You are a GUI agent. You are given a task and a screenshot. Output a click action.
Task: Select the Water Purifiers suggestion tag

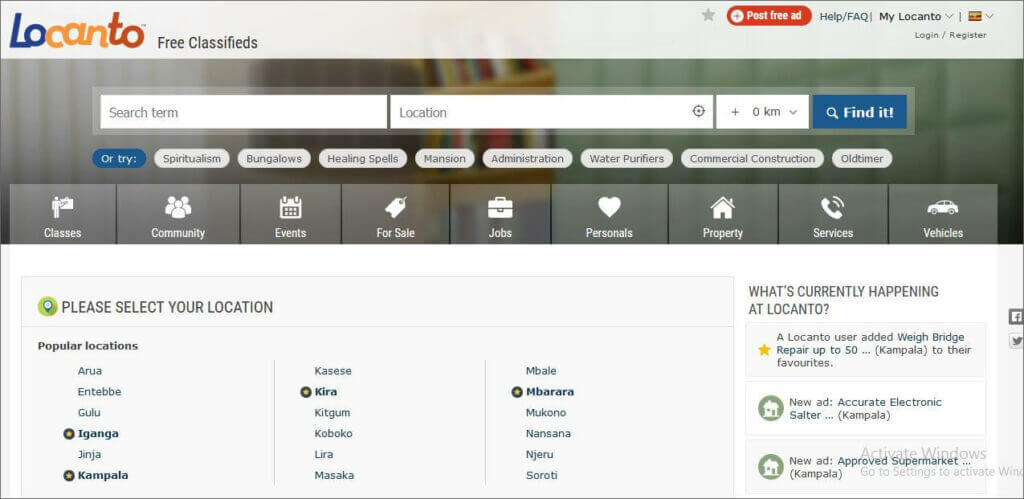coord(626,159)
